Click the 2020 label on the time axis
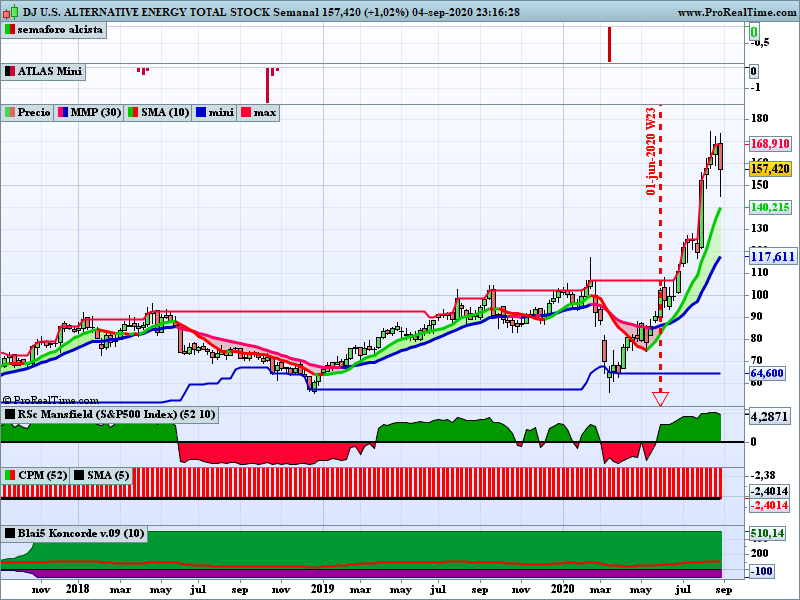This screenshot has height=600, width=800. pyautogui.click(x=564, y=589)
